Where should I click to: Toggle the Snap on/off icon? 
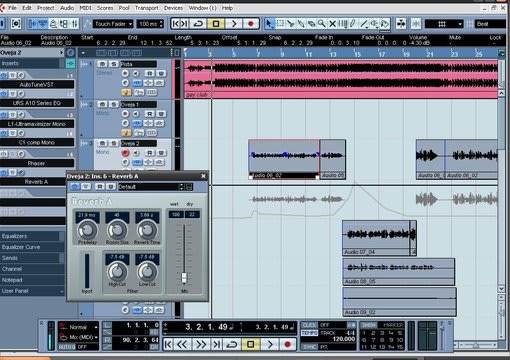coord(416,24)
